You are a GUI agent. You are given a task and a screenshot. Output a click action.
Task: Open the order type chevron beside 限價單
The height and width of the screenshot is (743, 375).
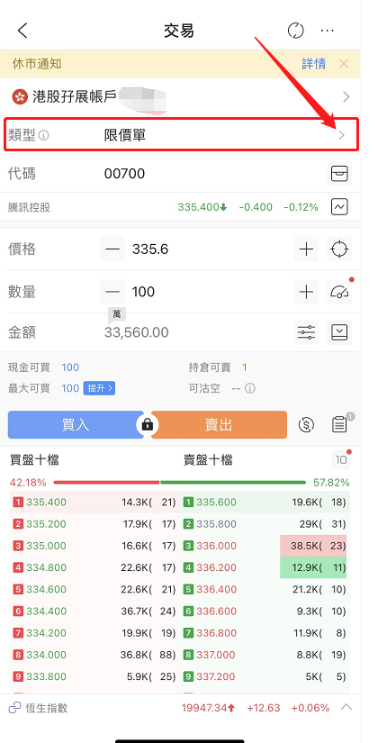tap(342, 136)
